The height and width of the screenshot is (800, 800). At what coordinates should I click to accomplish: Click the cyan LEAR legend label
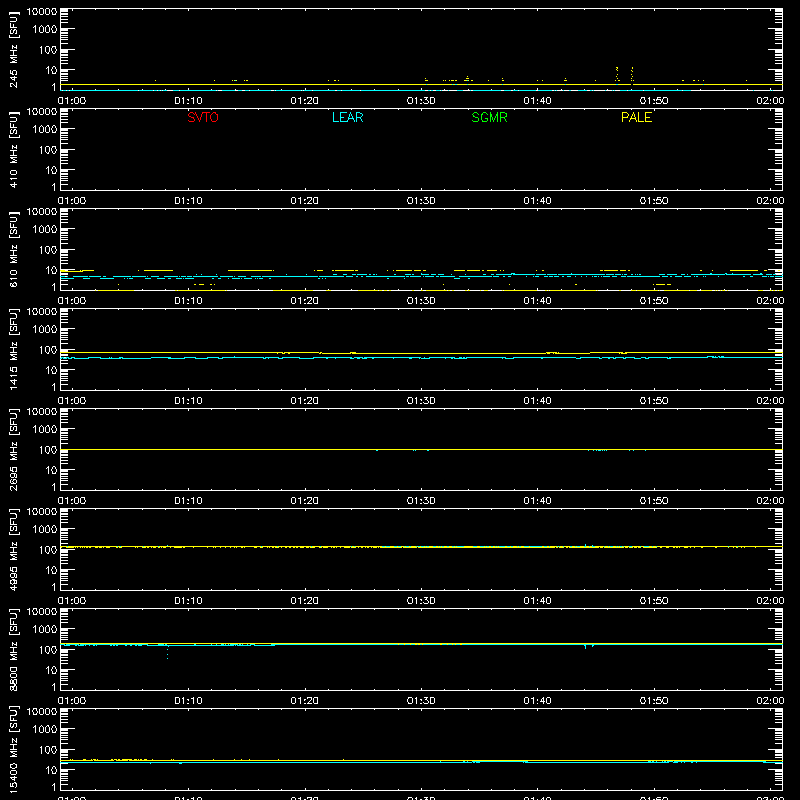[347, 117]
